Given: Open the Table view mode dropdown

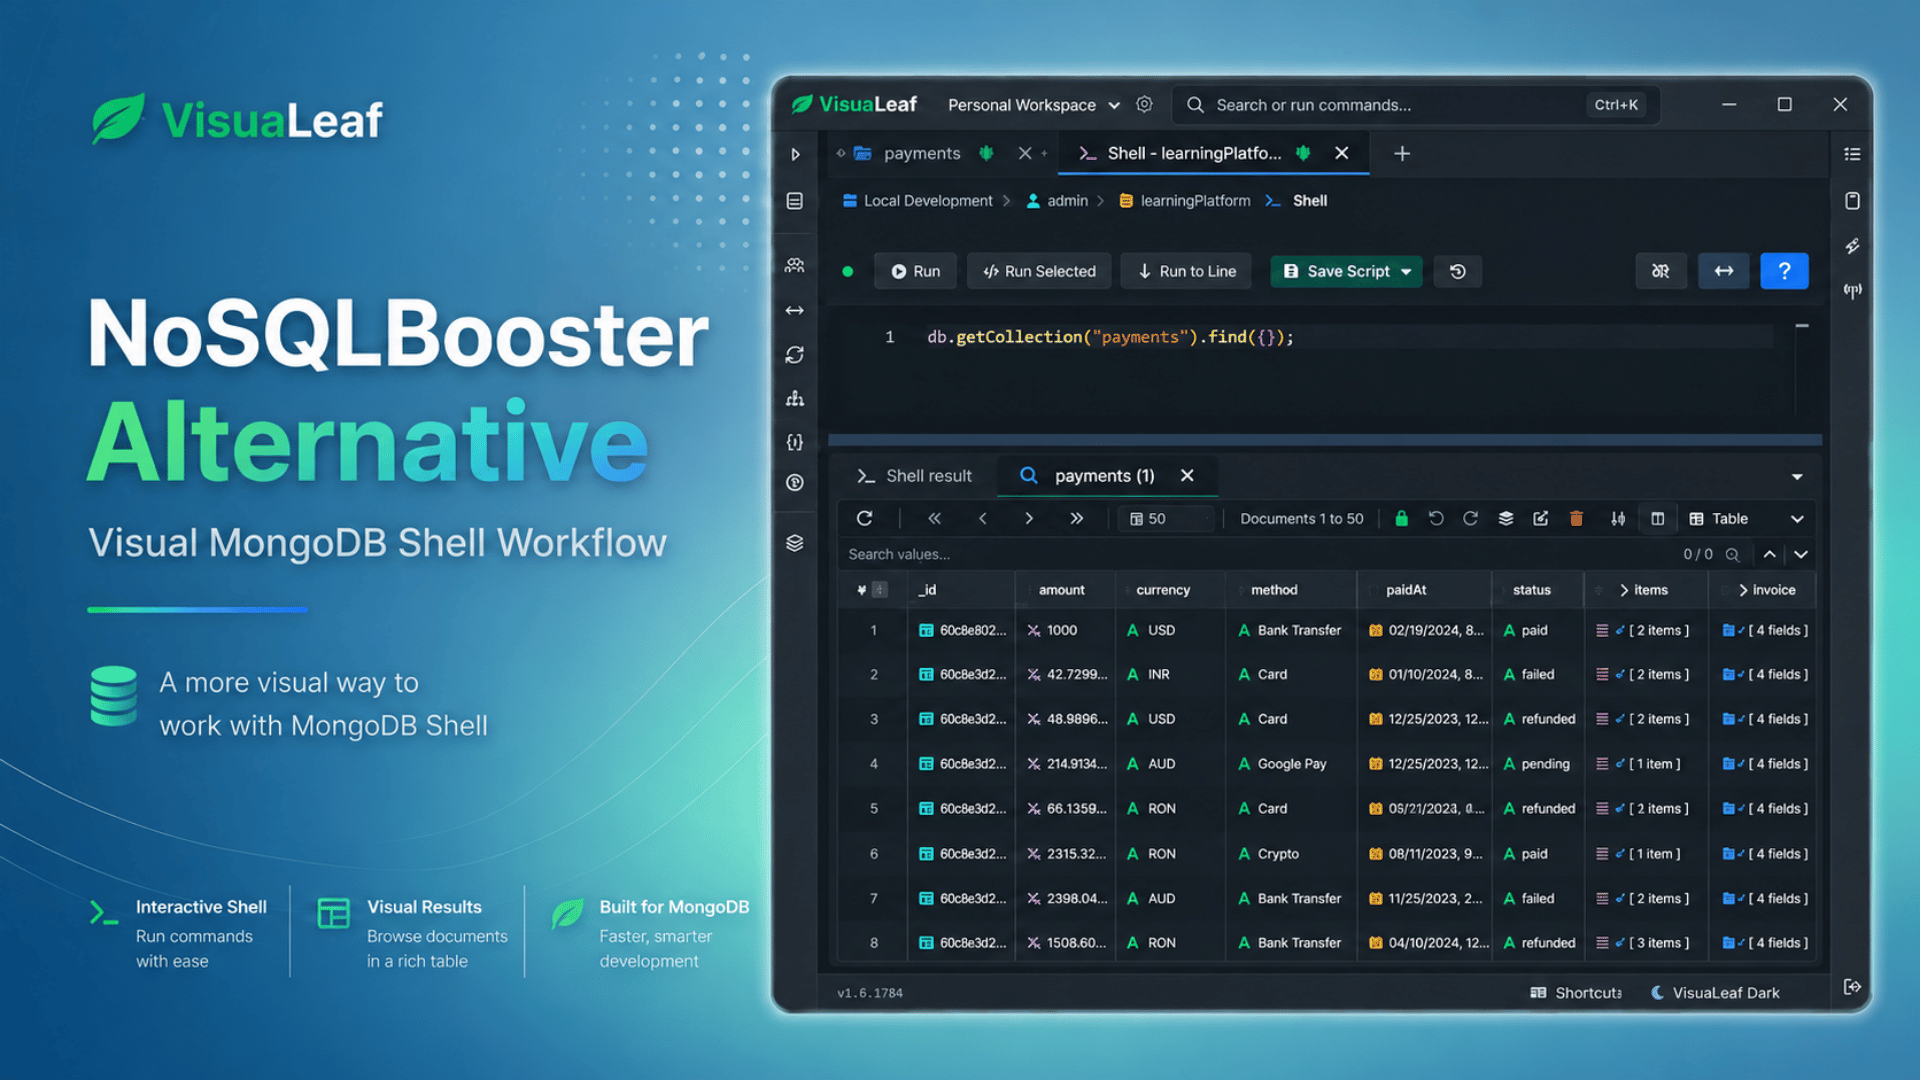Looking at the screenshot, I should pos(1746,518).
